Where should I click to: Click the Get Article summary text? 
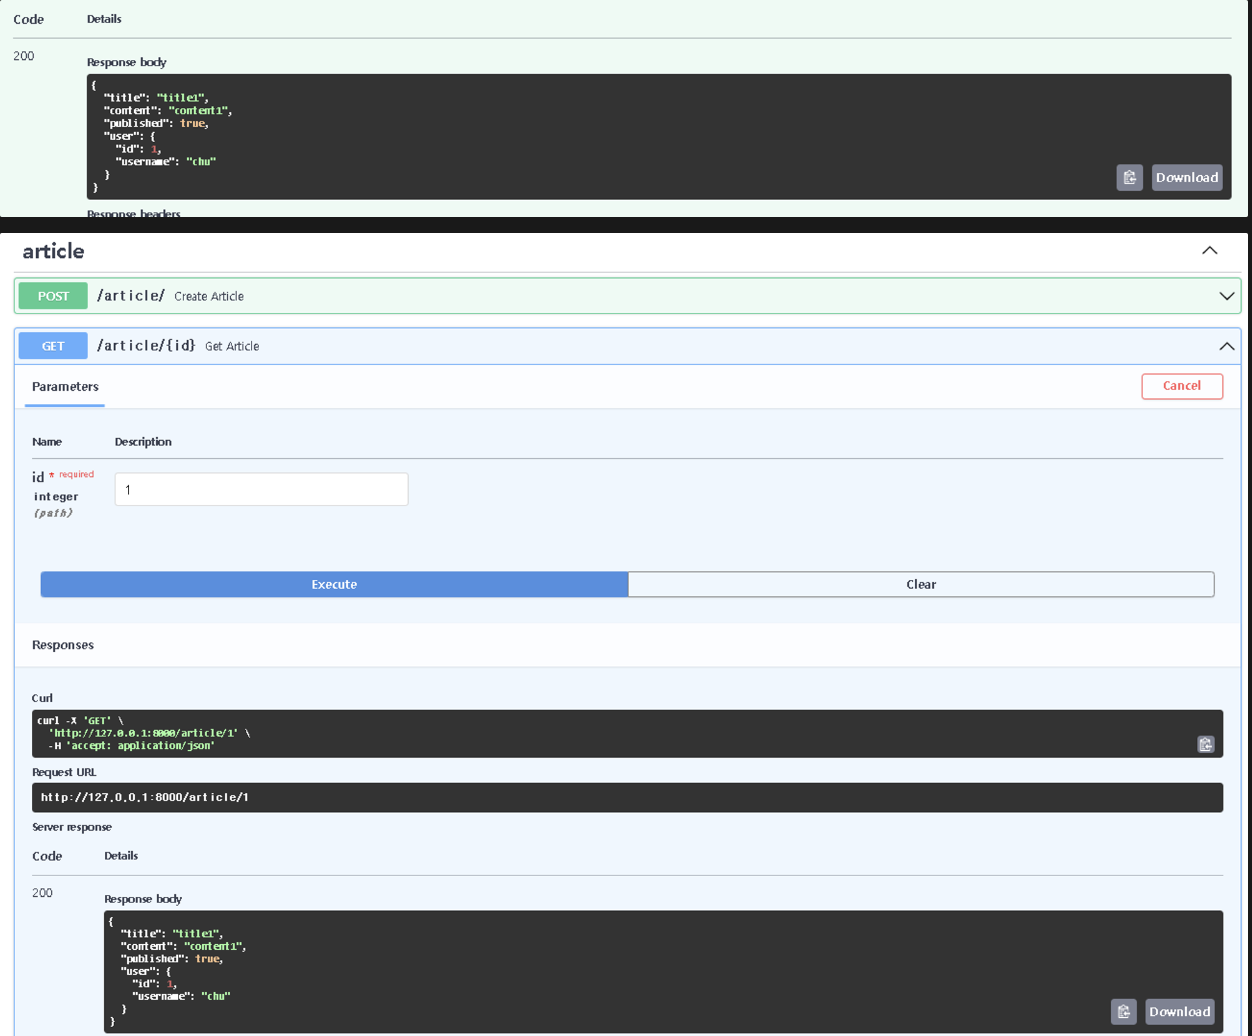pyautogui.click(x=232, y=347)
